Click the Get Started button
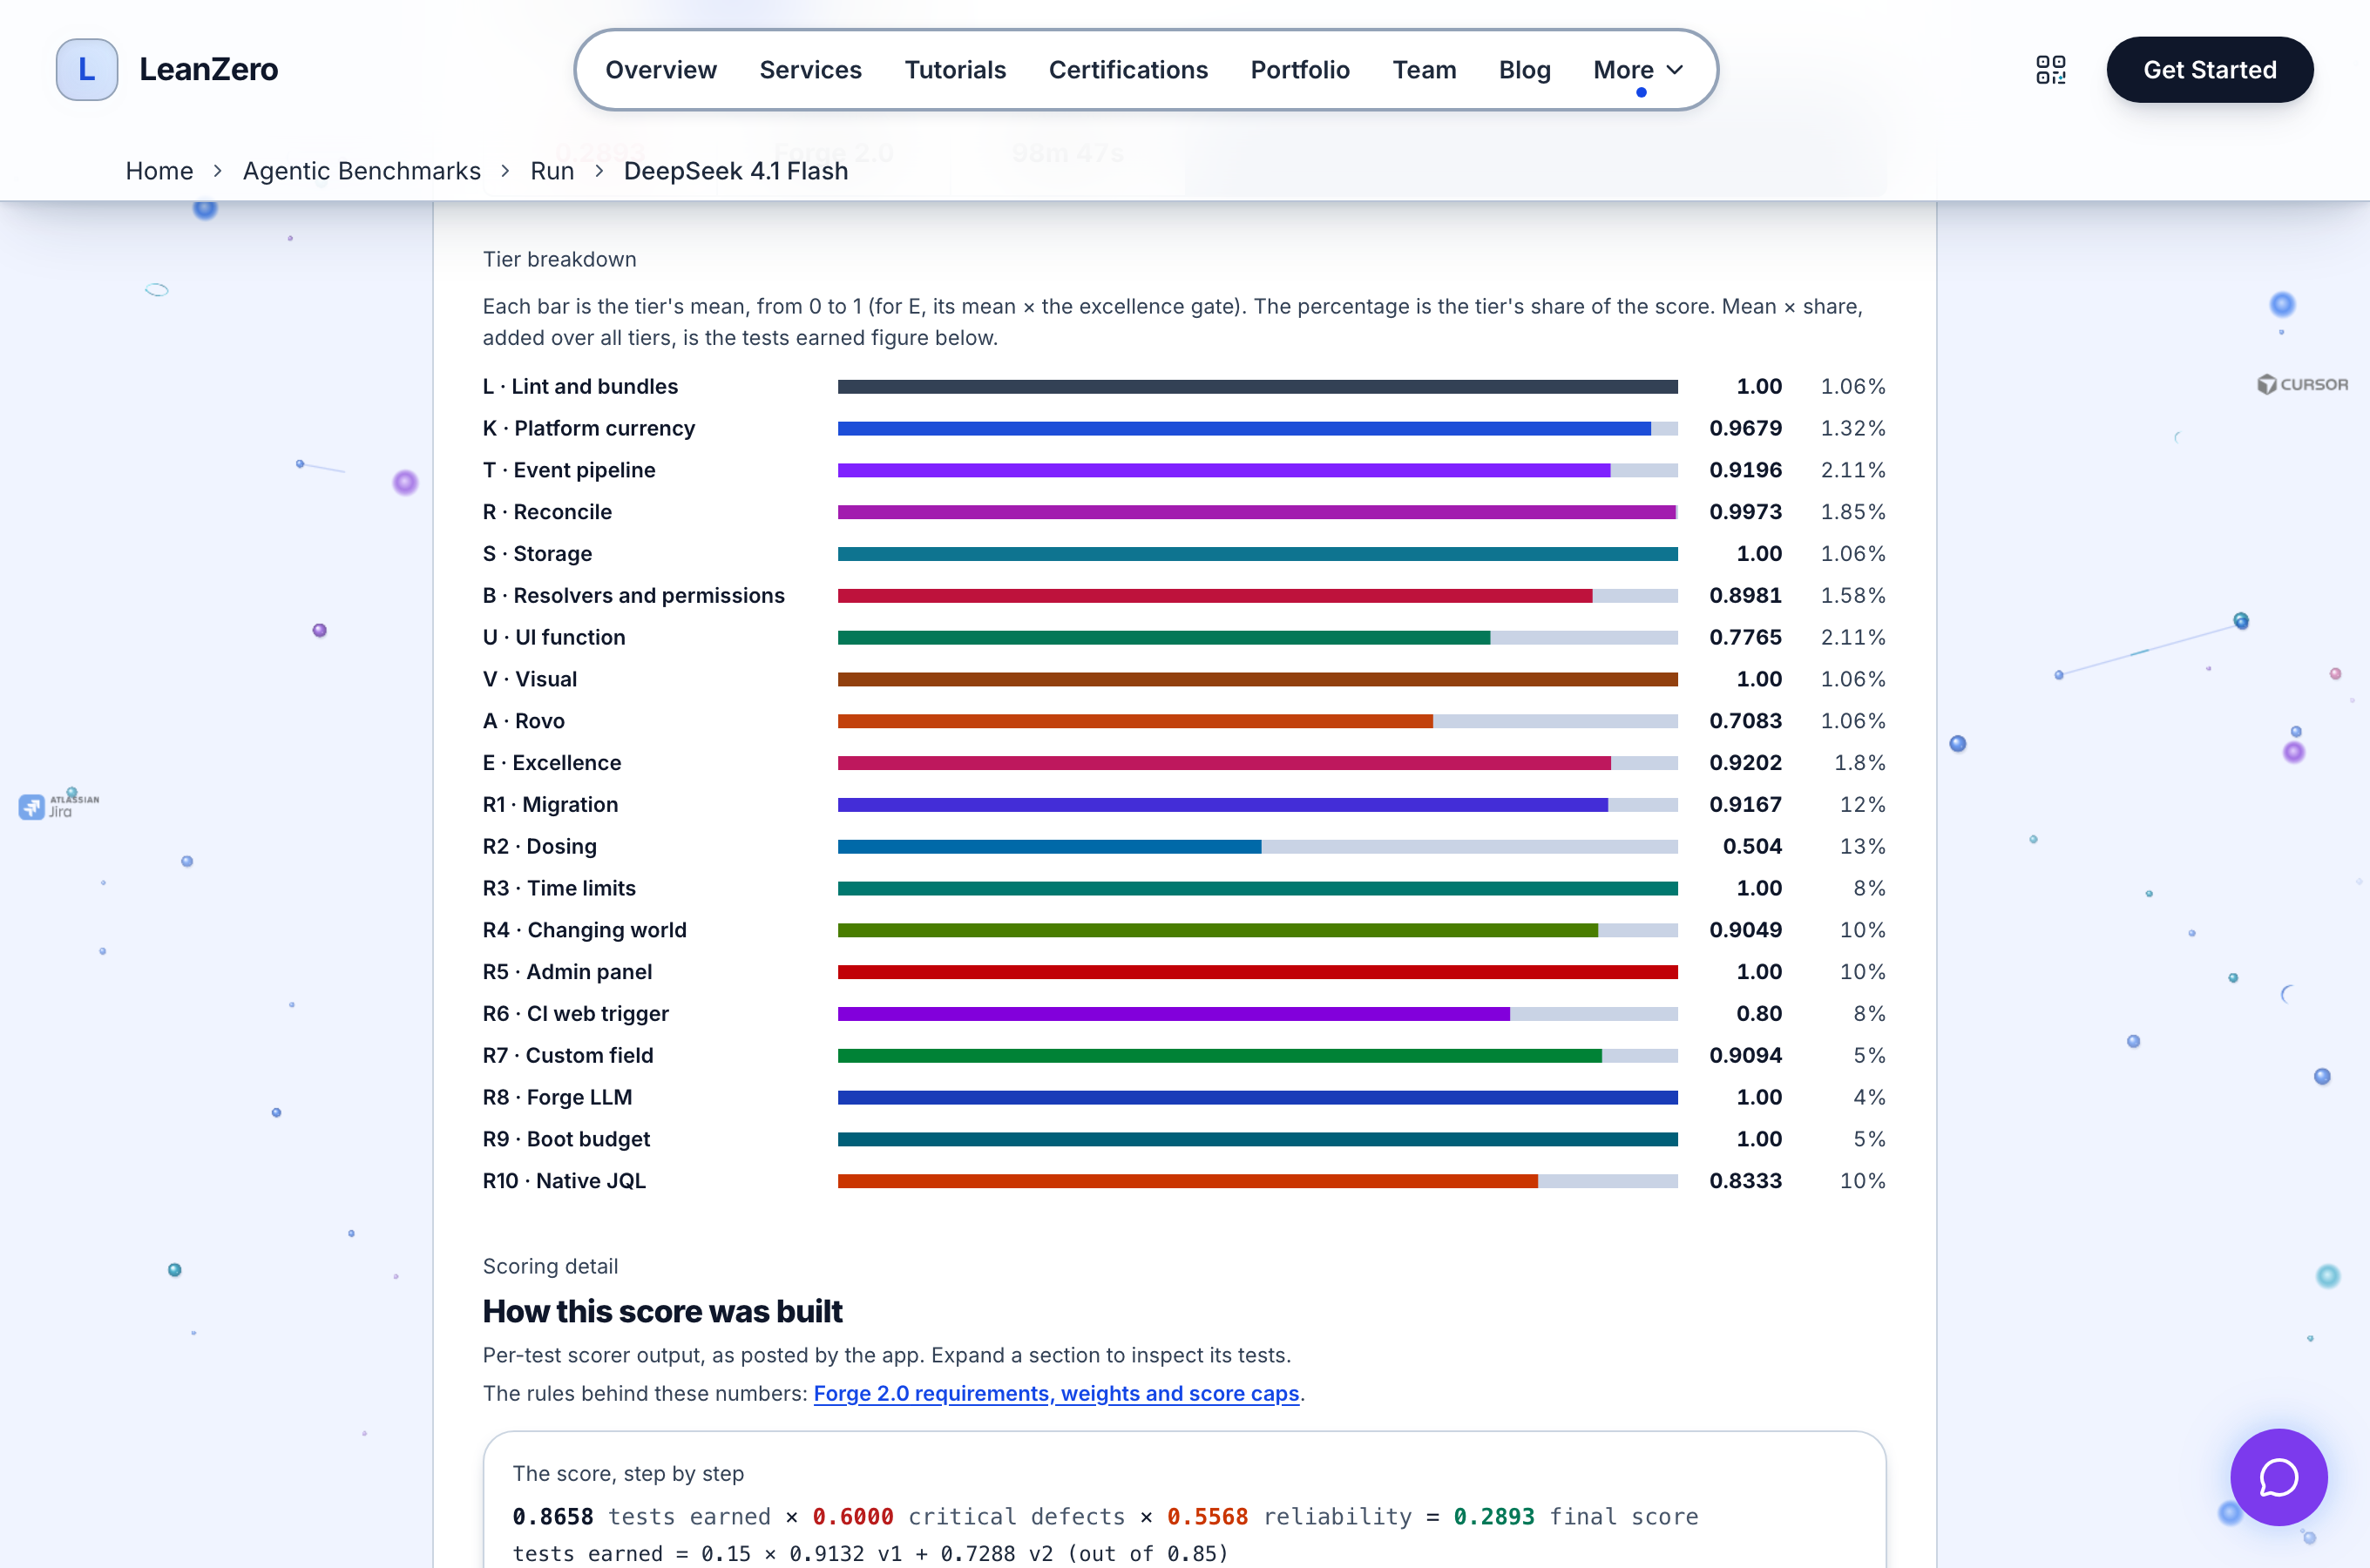Screen dimensions: 2370x1568 [2209, 69]
